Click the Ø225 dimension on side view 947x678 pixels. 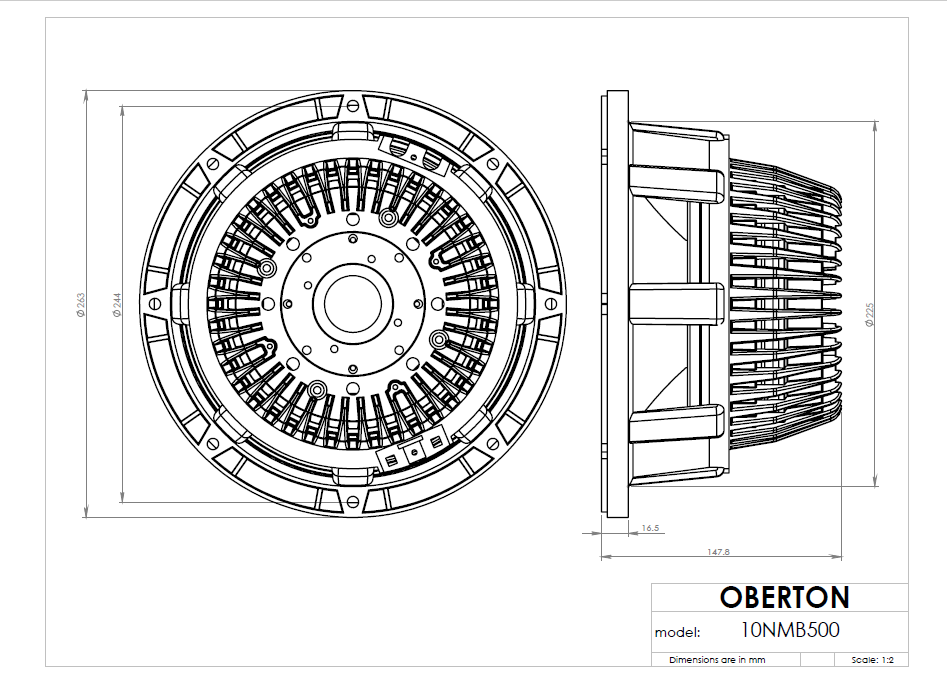pyautogui.click(x=869, y=316)
